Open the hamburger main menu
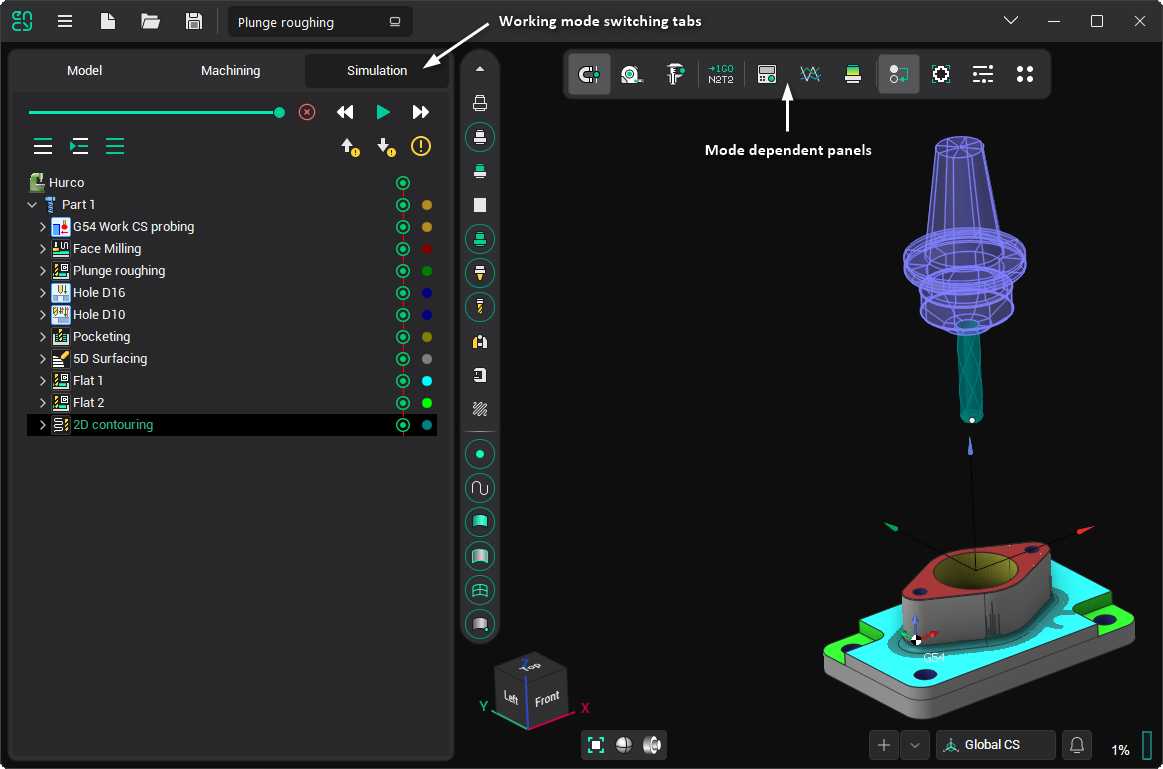 coord(65,21)
